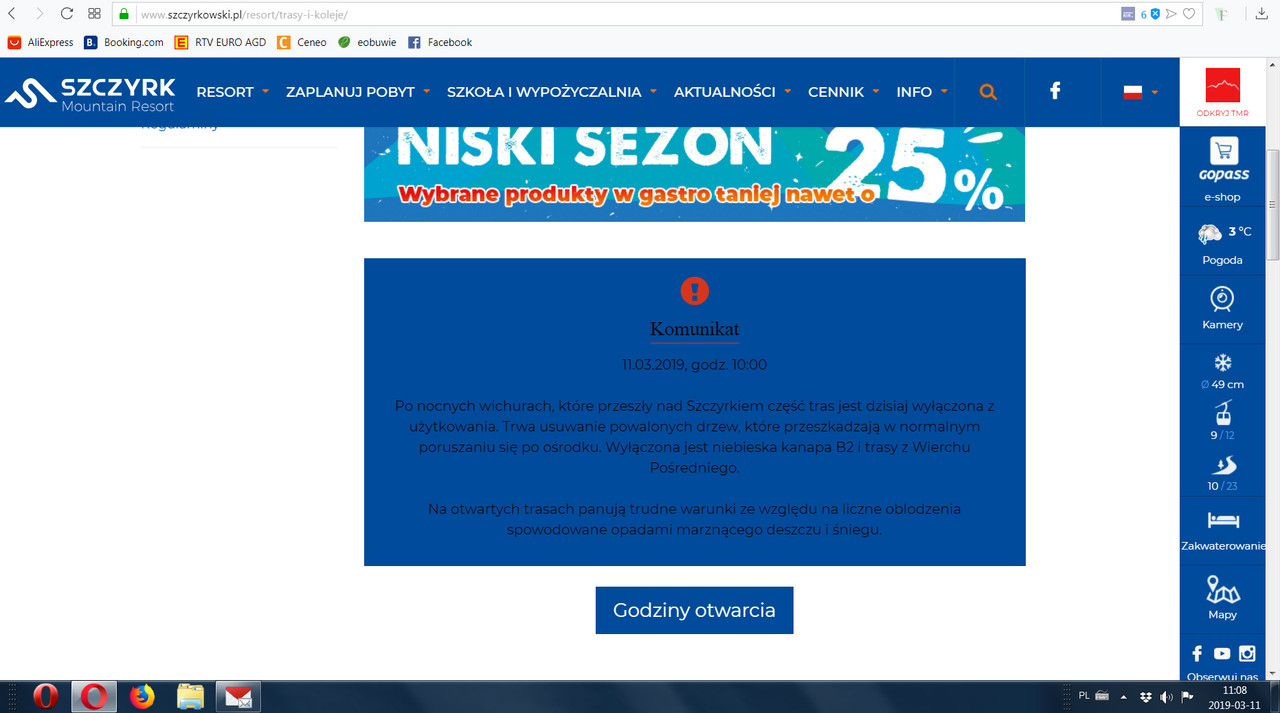Expand the ZAPLANUJ POBYT menu

(x=358, y=92)
